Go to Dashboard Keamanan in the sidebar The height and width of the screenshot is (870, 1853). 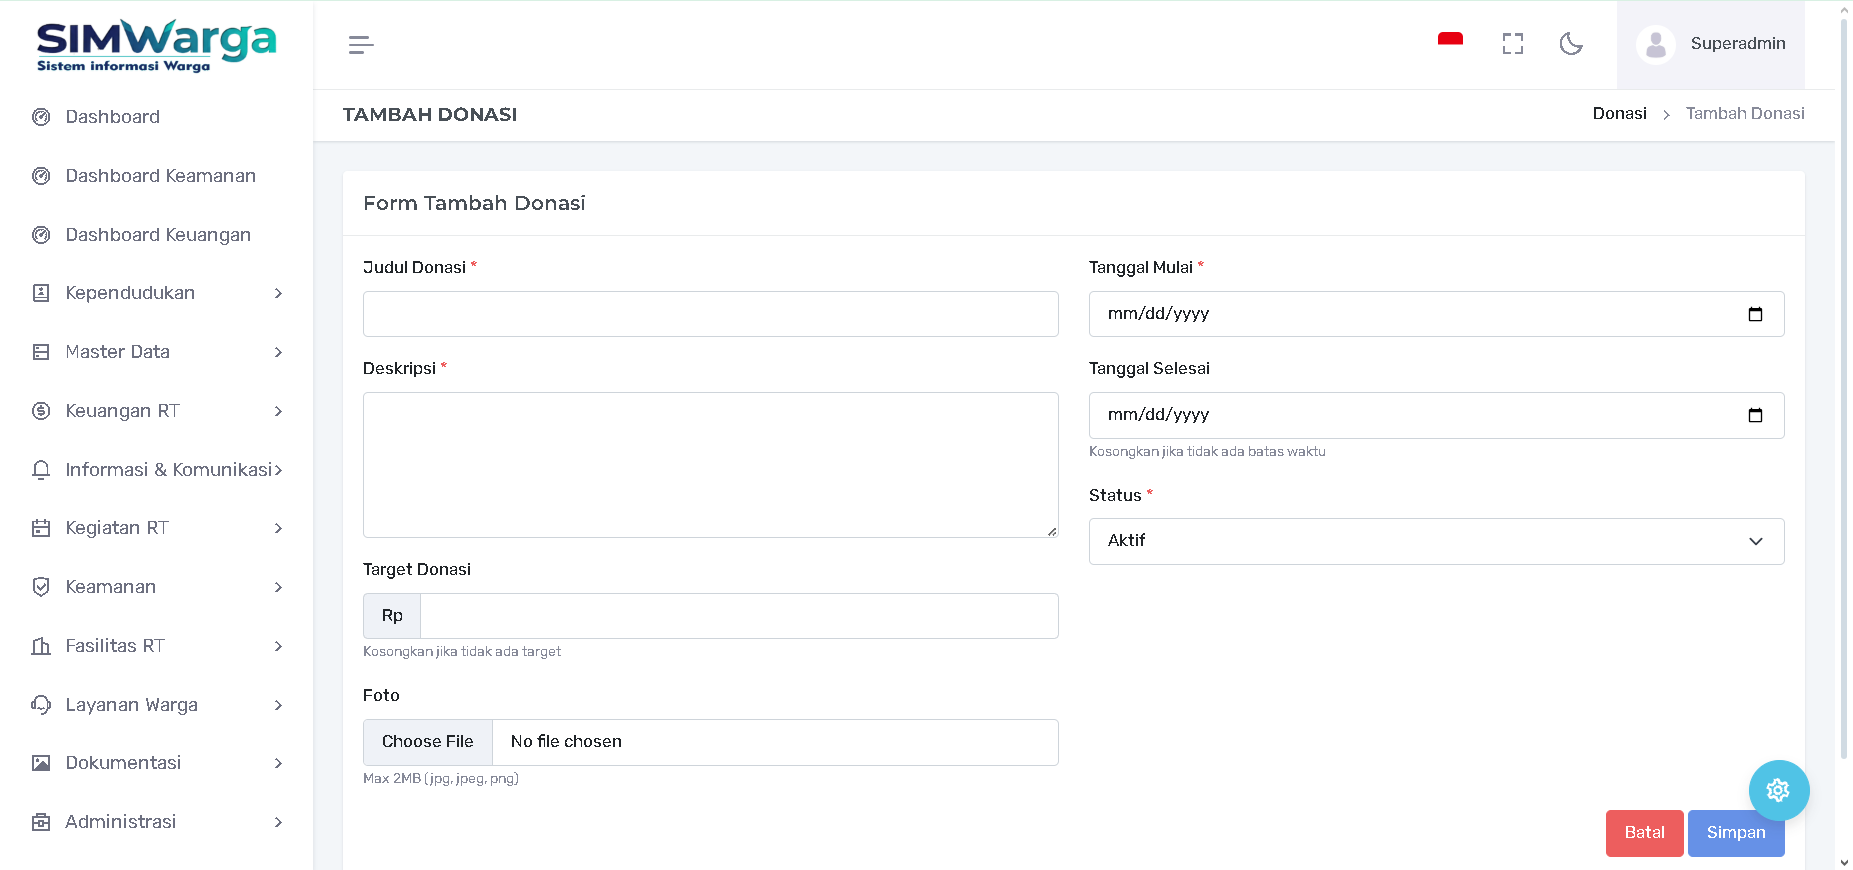[x=160, y=176]
